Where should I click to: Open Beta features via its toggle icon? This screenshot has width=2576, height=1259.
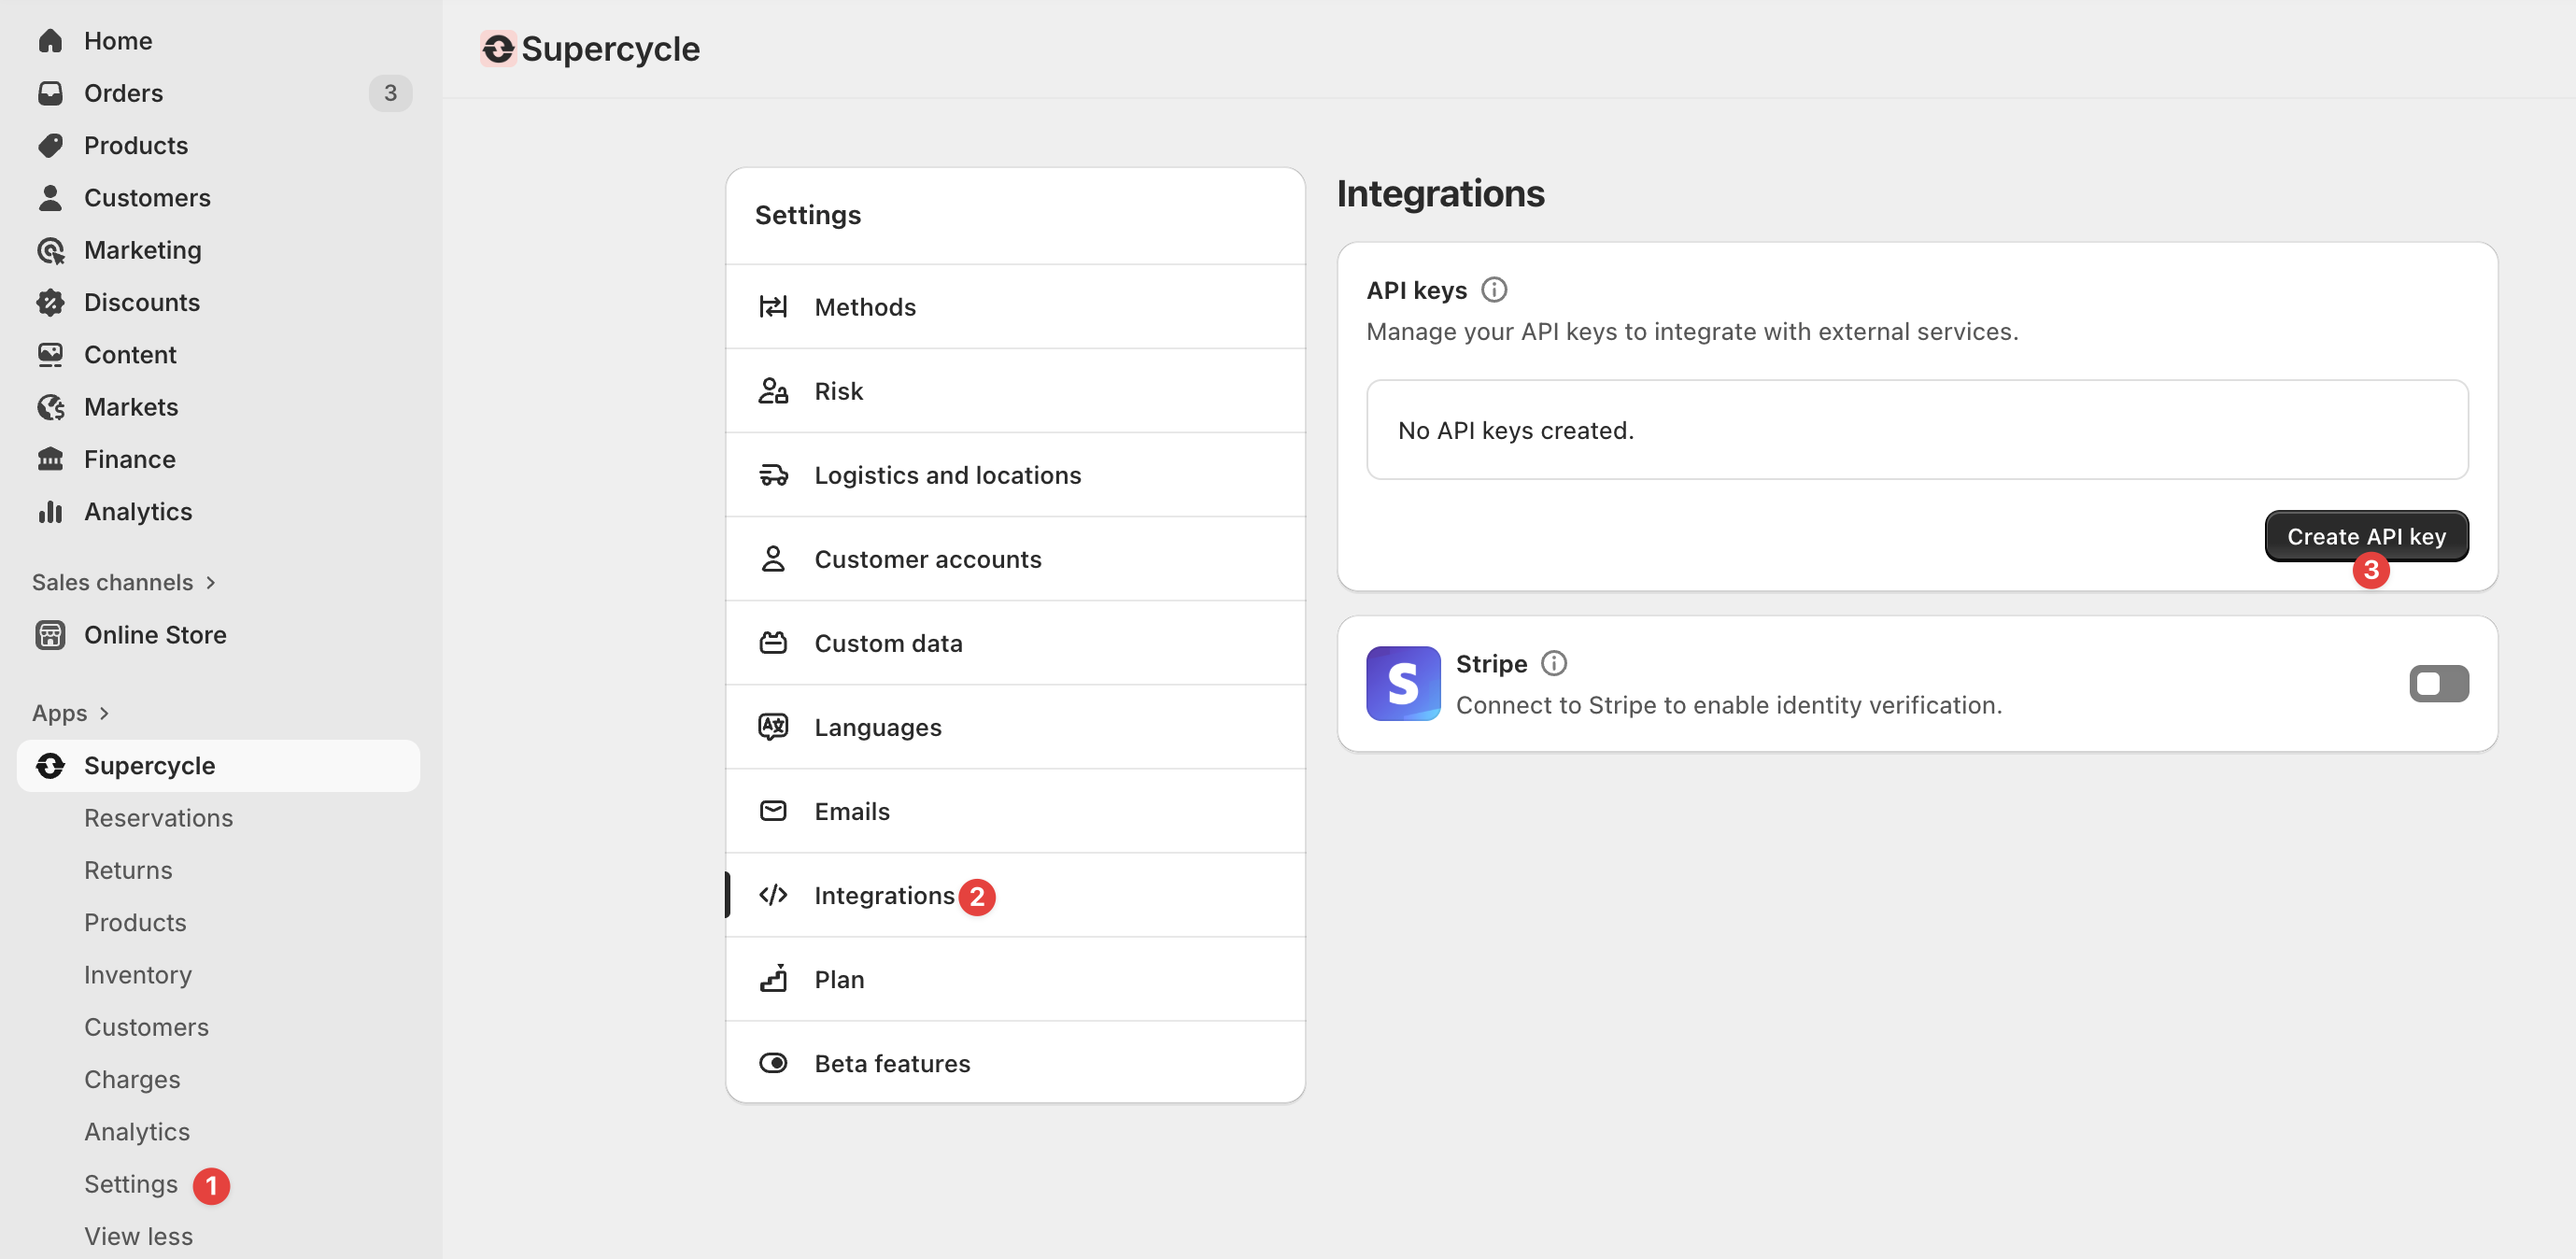point(772,1063)
